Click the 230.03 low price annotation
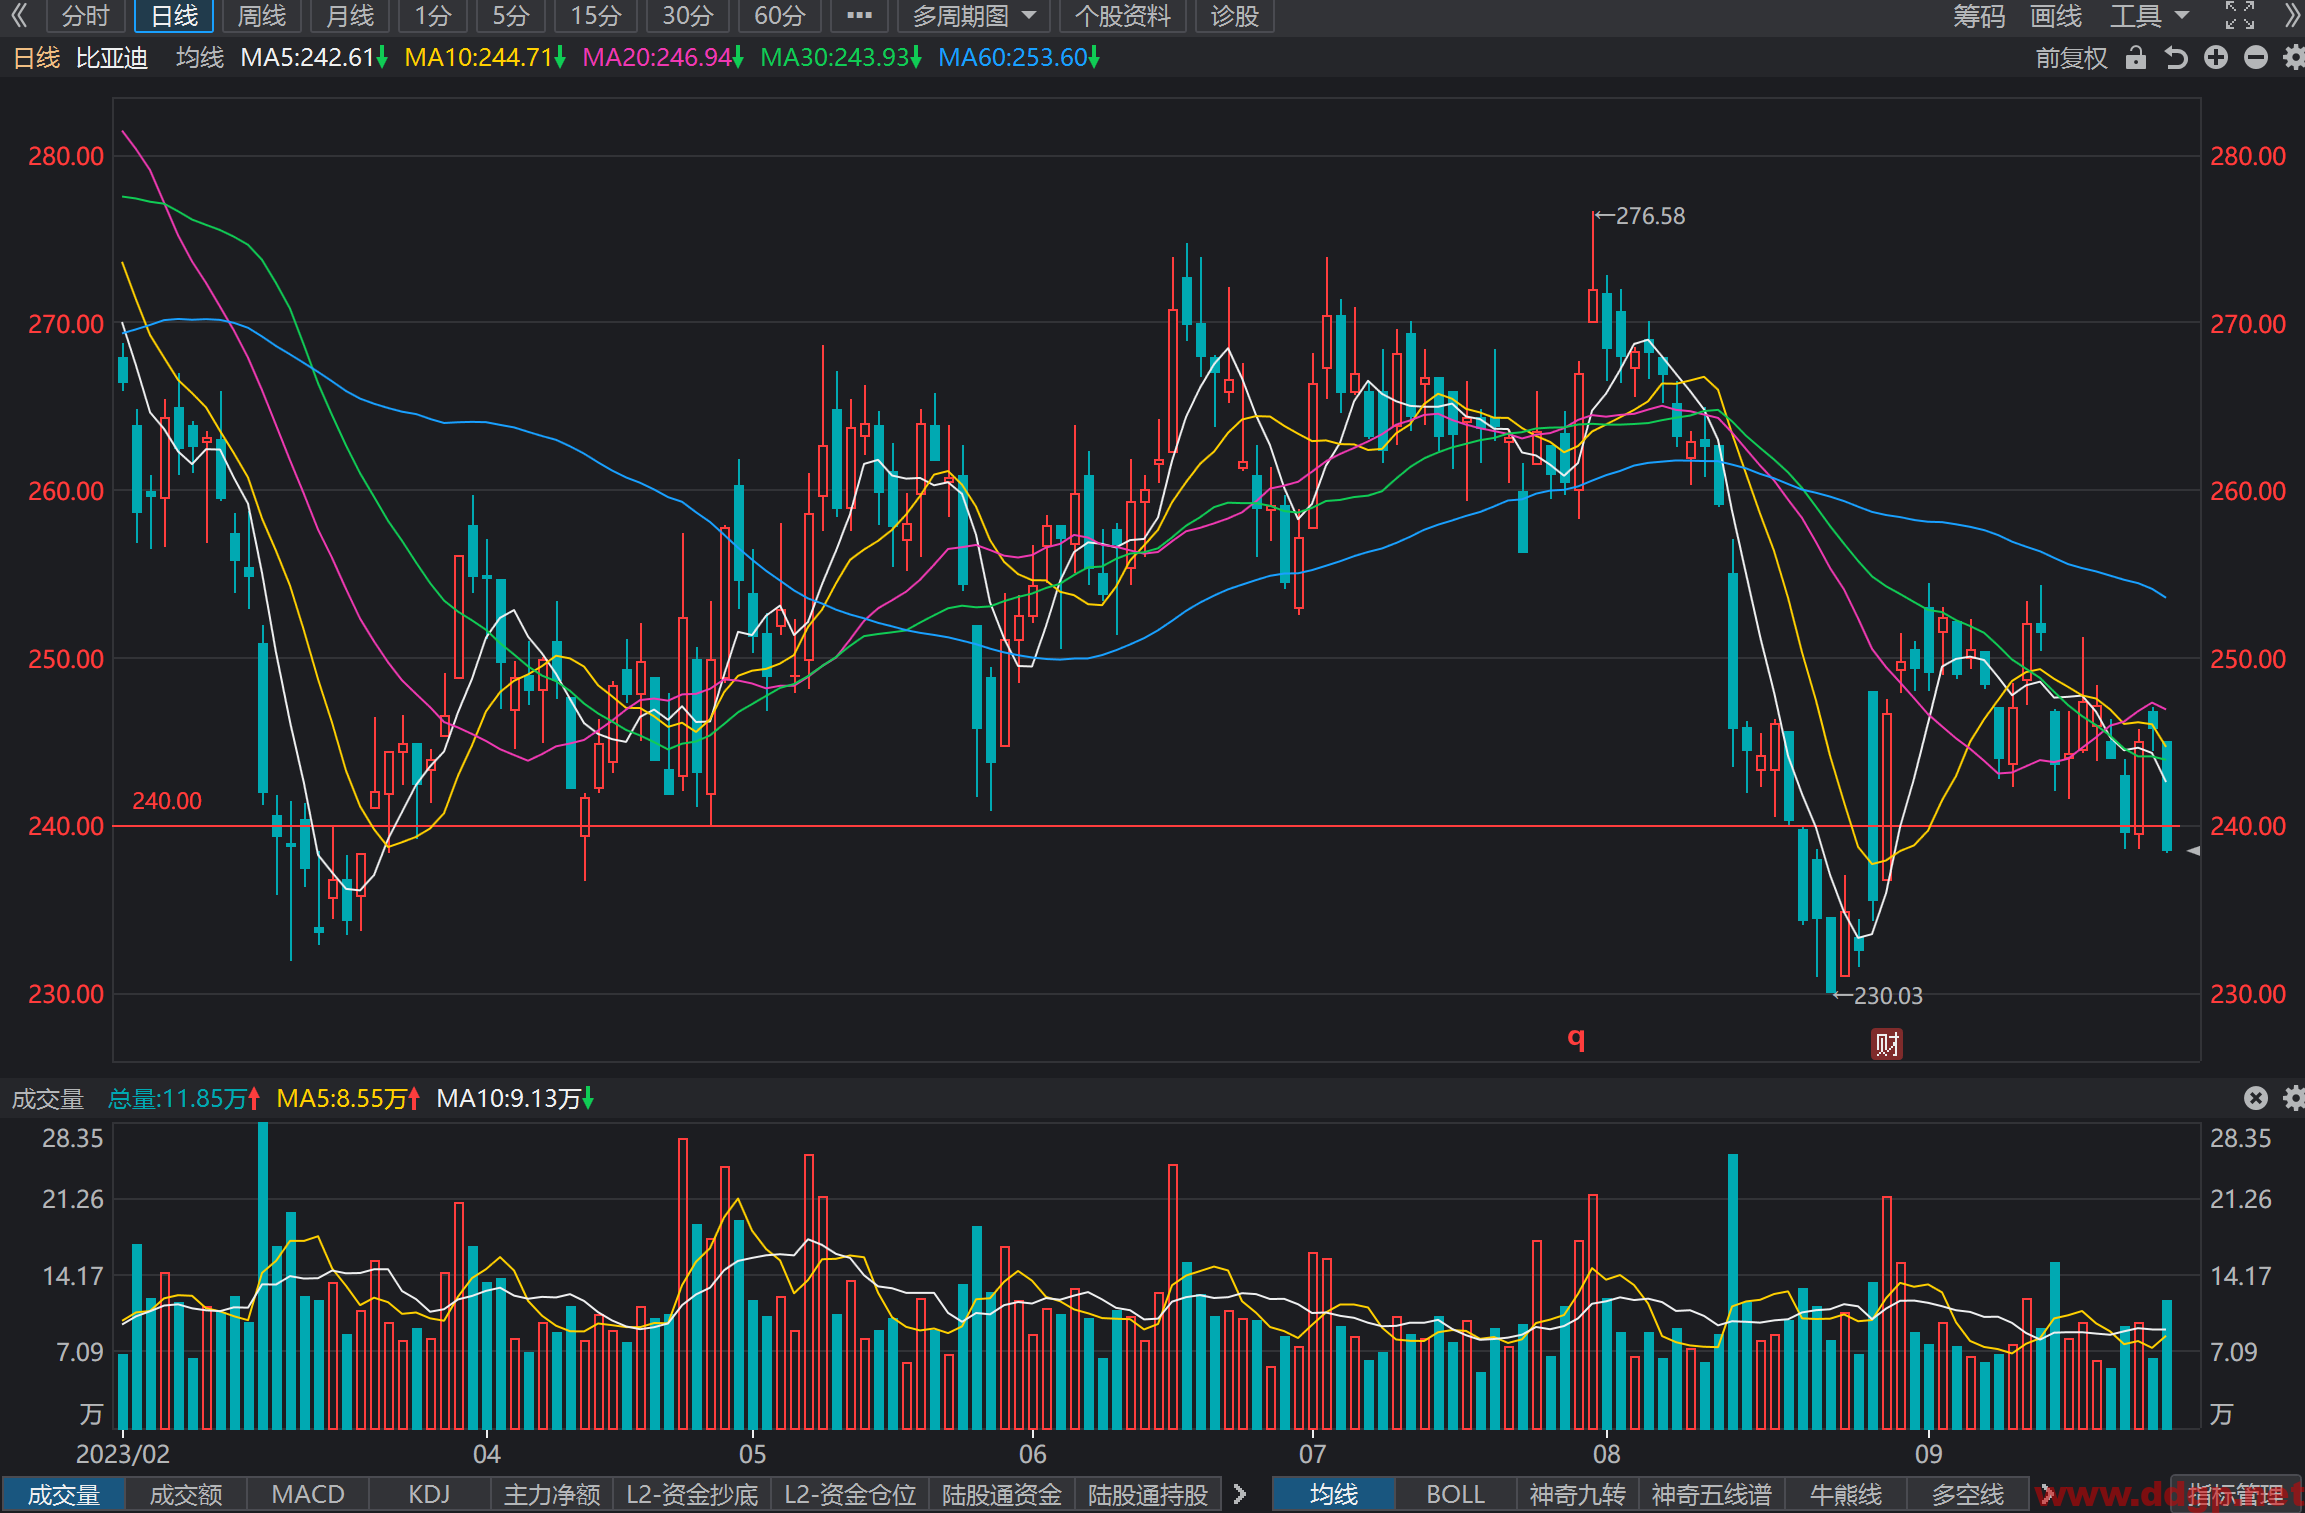 pyautogui.click(x=1888, y=996)
